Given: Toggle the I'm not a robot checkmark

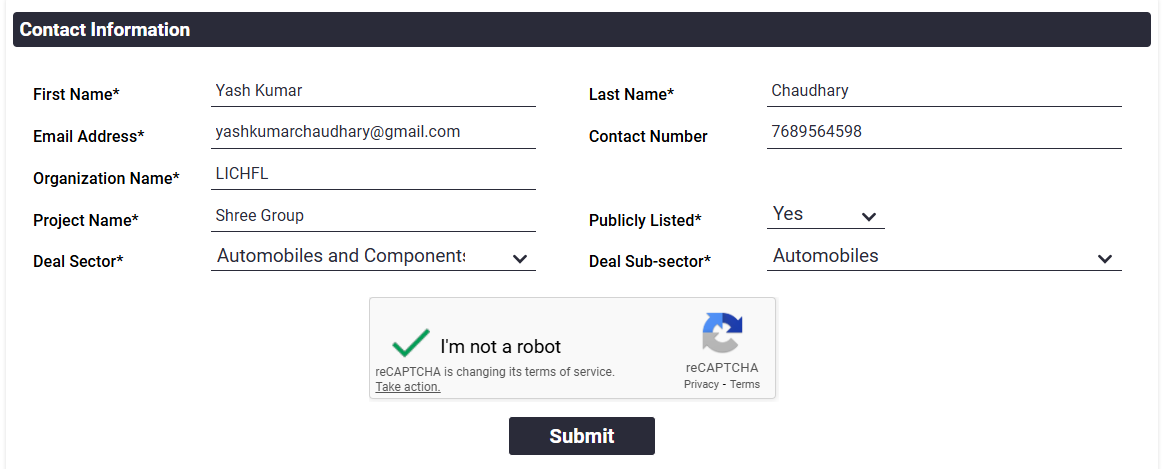Looking at the screenshot, I should pos(410,344).
